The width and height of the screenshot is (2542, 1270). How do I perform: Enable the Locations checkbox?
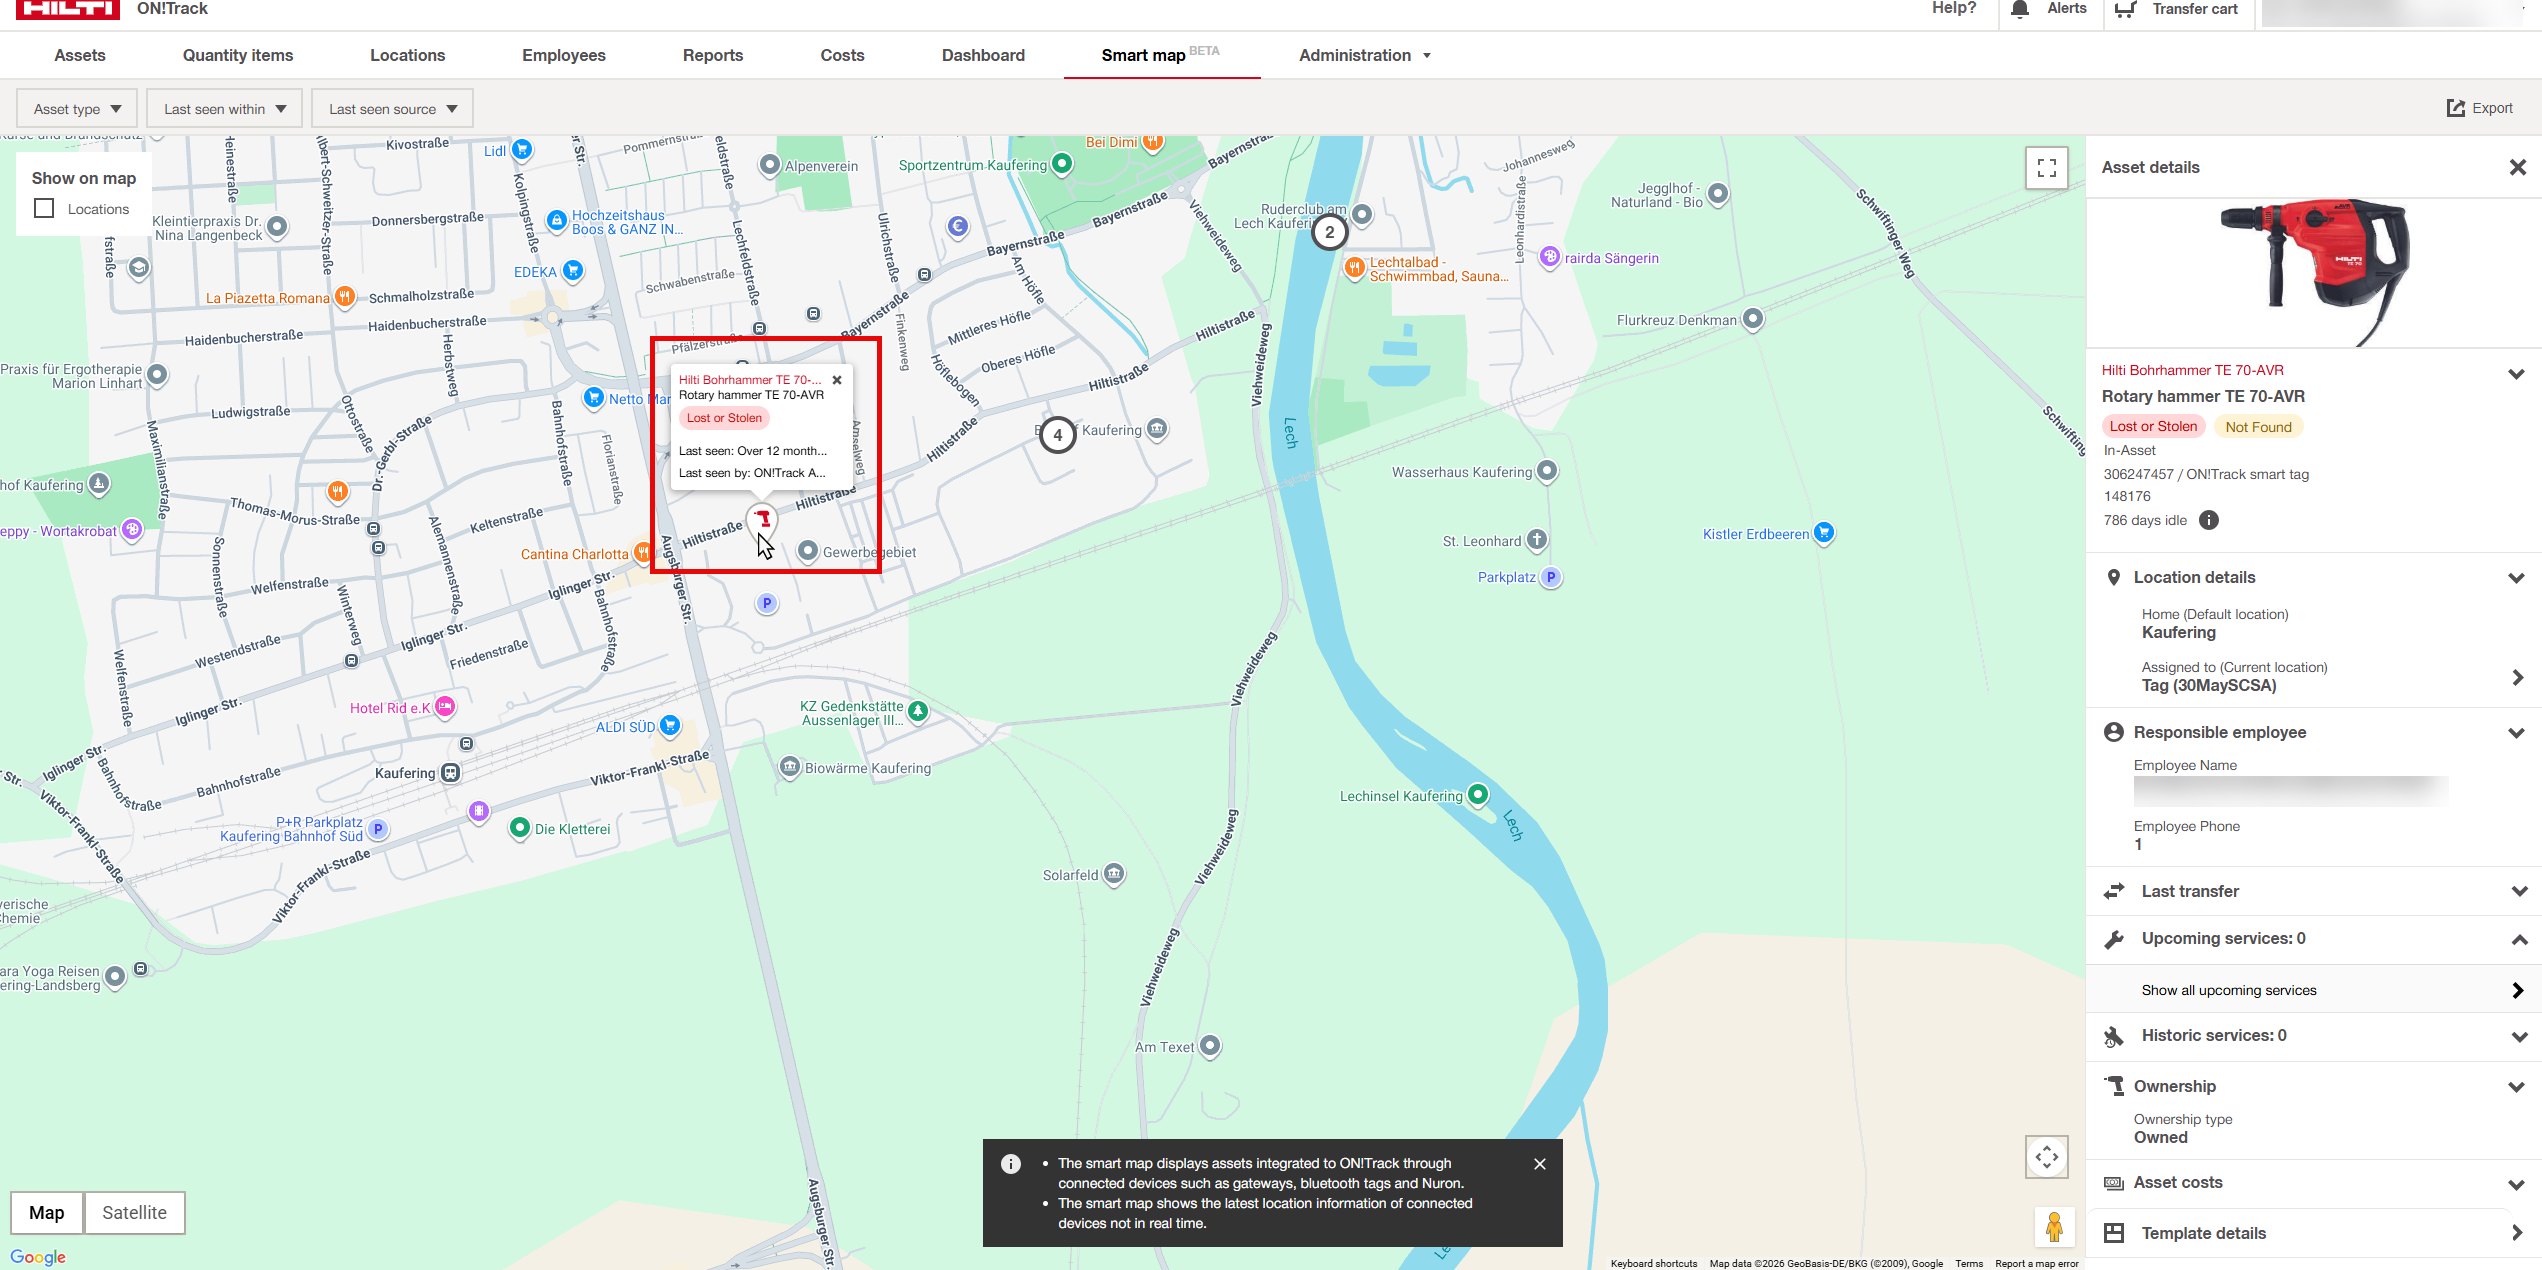[x=44, y=208]
